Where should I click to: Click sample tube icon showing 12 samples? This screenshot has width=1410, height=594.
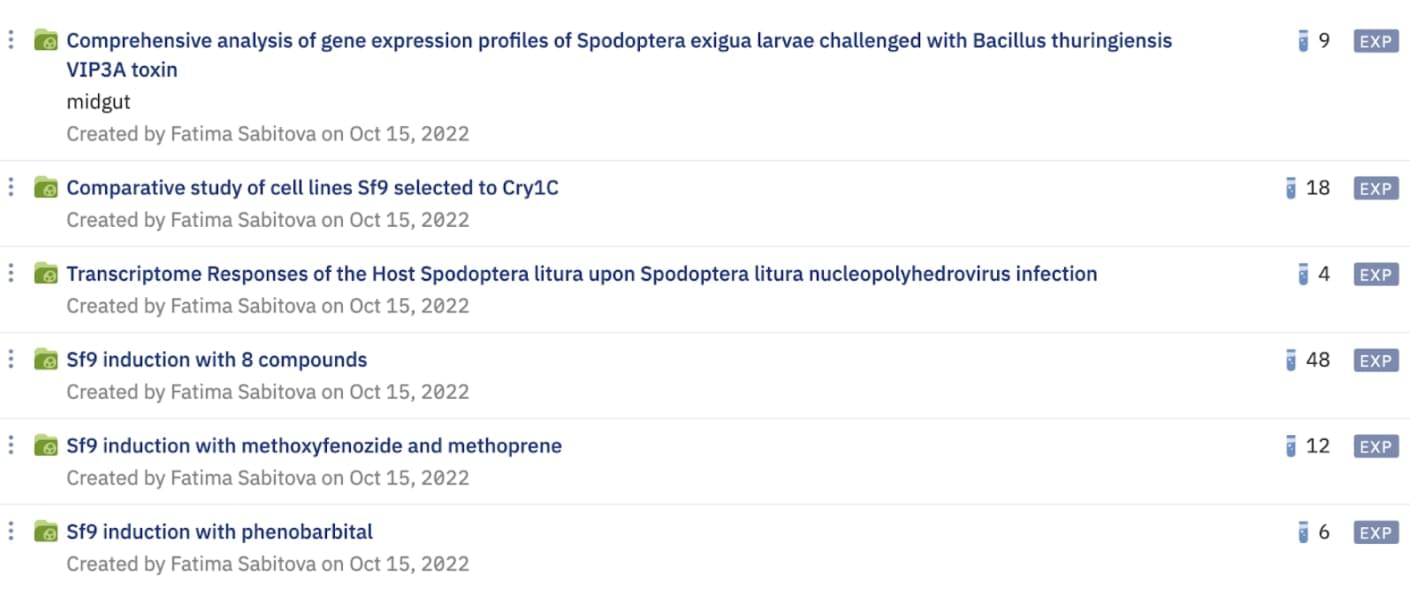point(1291,446)
